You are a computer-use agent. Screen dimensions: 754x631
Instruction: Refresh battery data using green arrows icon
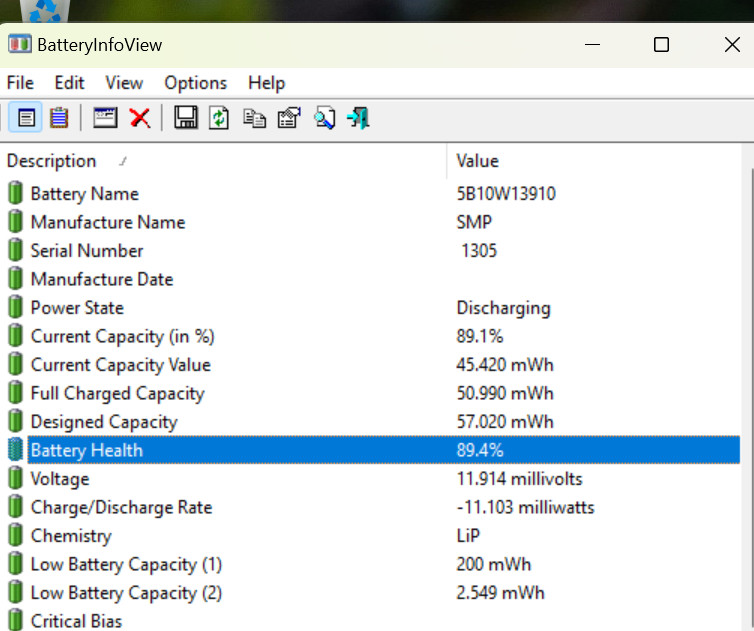(x=219, y=118)
